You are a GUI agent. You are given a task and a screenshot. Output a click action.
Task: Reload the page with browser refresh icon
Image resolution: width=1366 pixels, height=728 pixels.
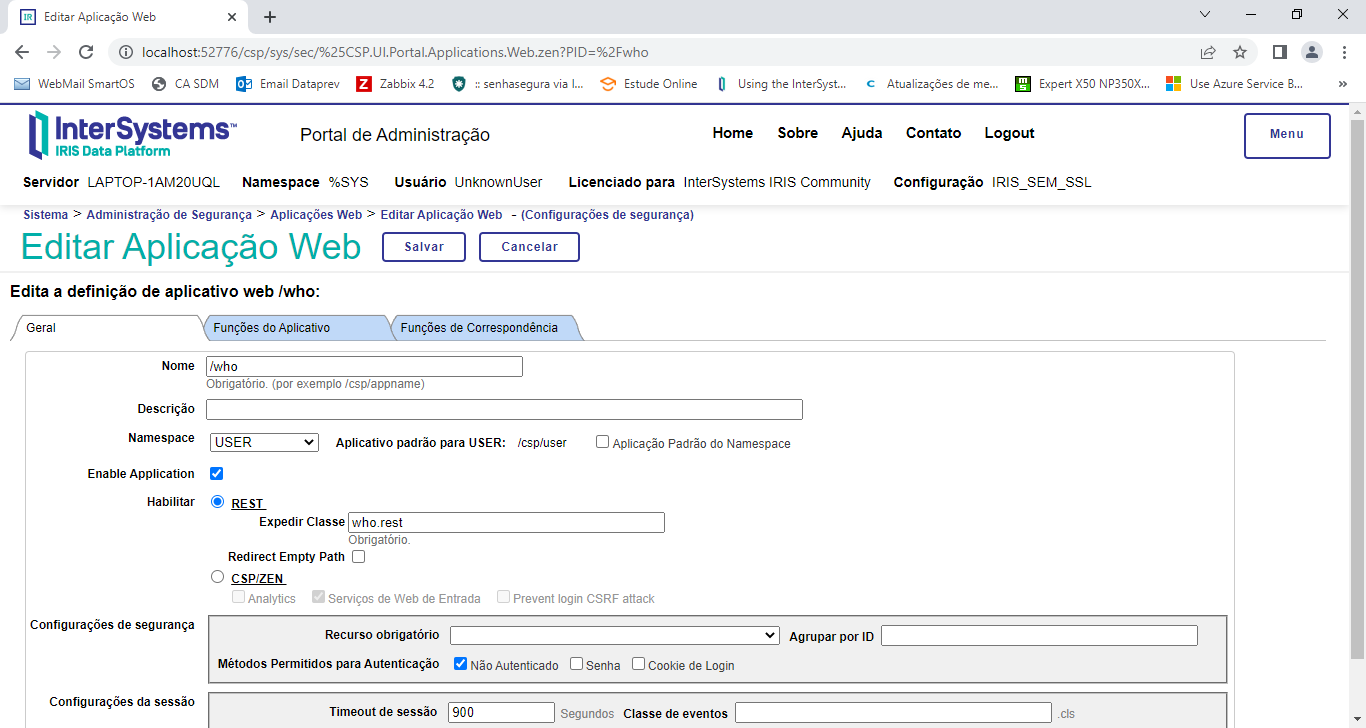point(86,52)
